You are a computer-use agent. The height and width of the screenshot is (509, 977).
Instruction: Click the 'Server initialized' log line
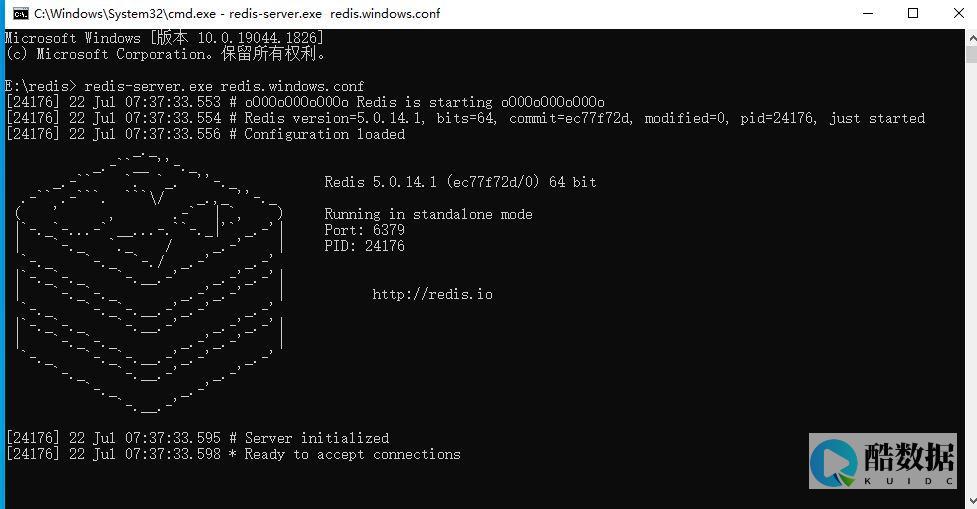tap(198, 438)
